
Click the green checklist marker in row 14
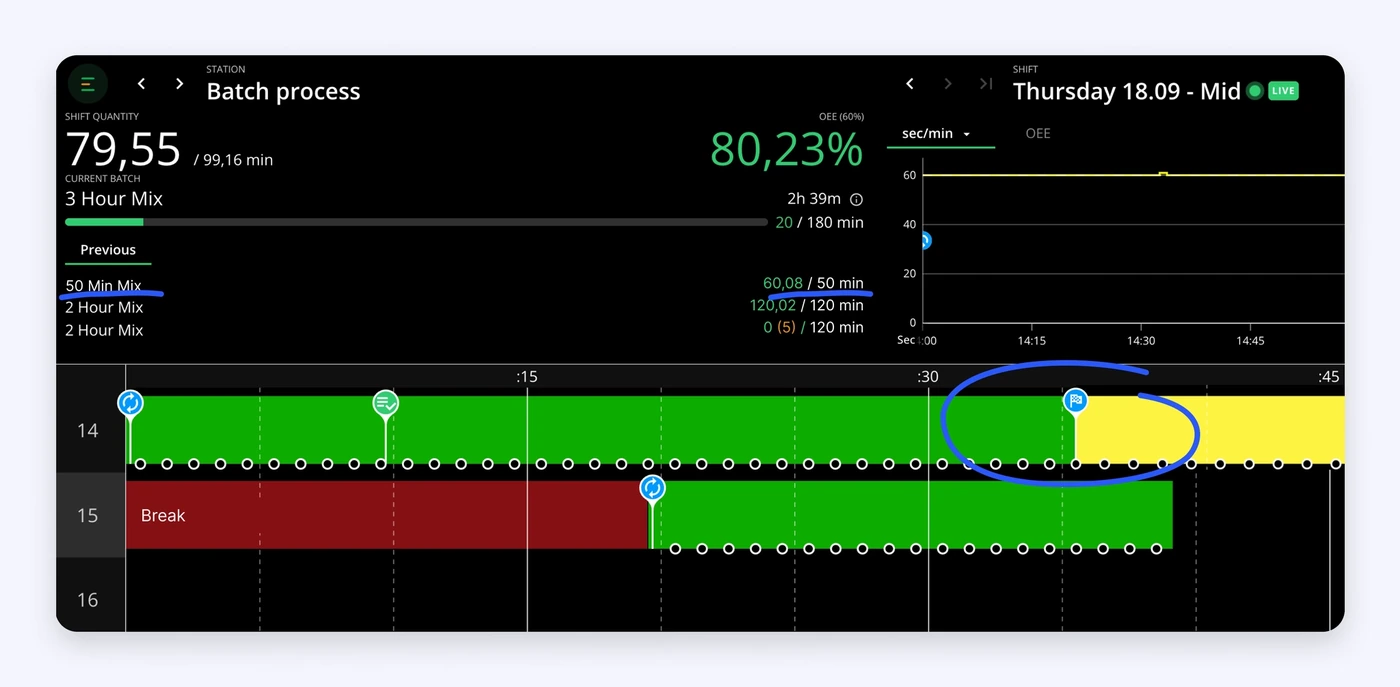(x=385, y=403)
